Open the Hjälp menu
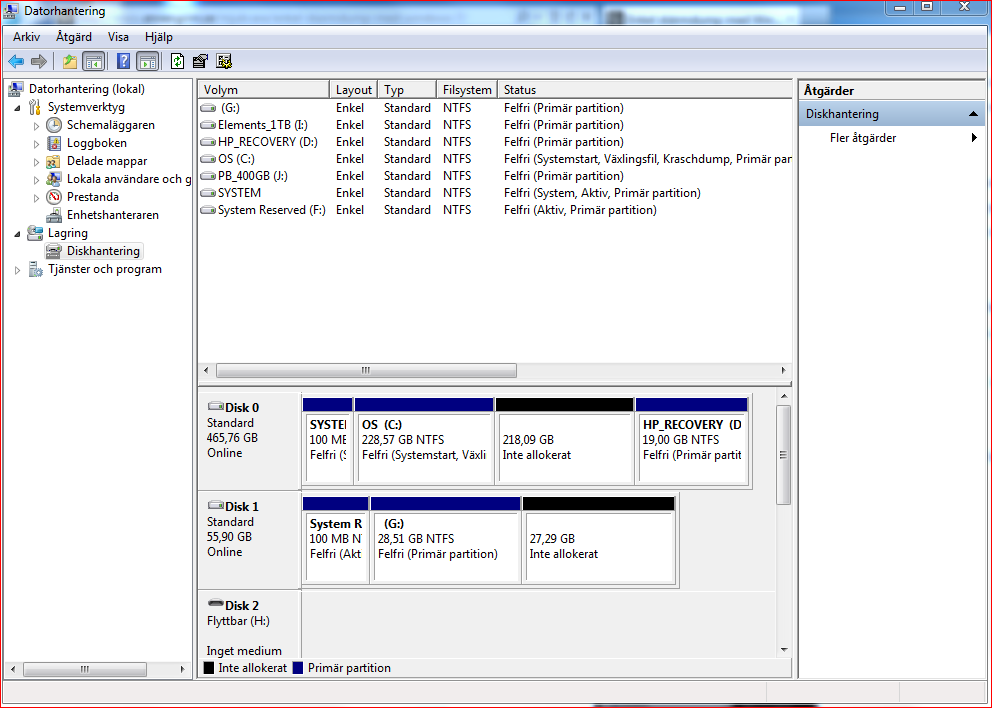Screen dimensions: 992x708 click(159, 37)
